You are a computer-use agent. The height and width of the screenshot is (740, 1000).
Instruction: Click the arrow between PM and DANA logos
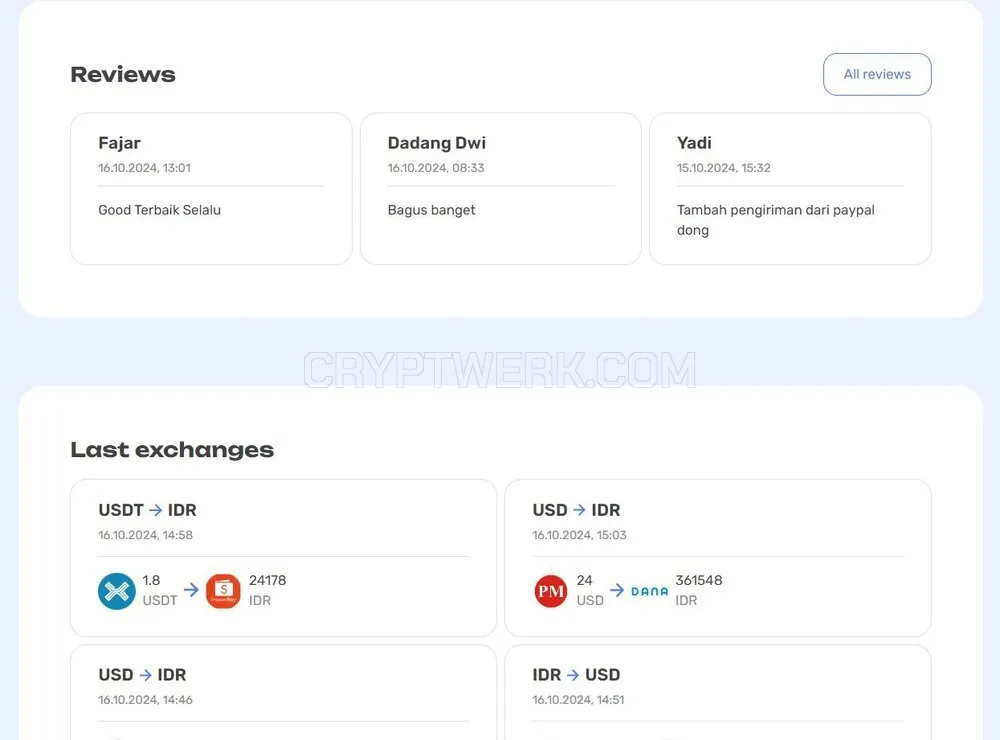(x=617, y=589)
